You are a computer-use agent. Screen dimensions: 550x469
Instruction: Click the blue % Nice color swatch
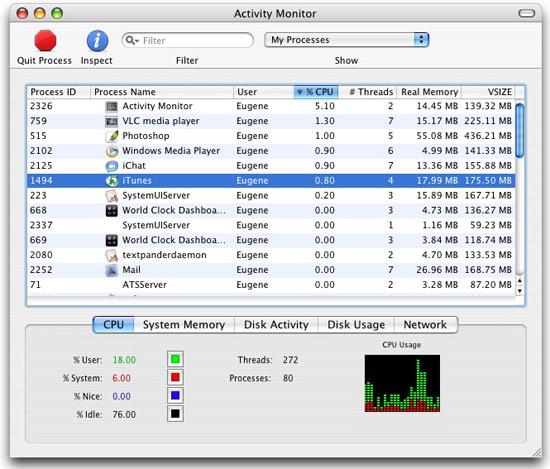point(175,396)
